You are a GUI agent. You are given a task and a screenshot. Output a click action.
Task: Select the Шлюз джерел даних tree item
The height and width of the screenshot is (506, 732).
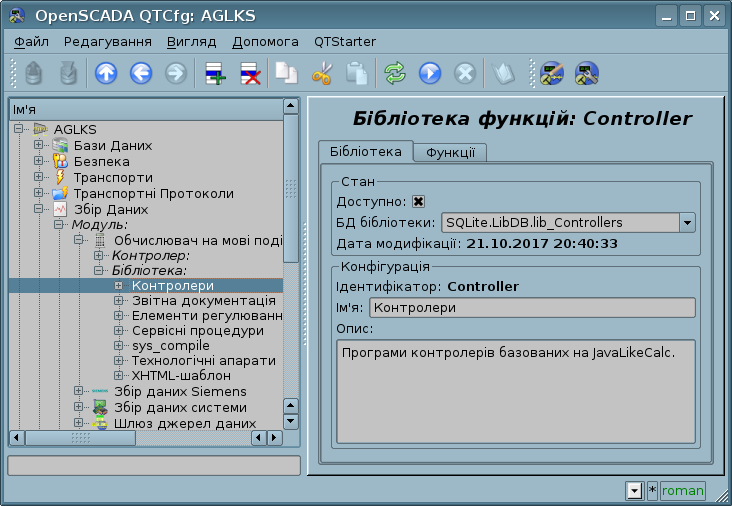click(185, 423)
